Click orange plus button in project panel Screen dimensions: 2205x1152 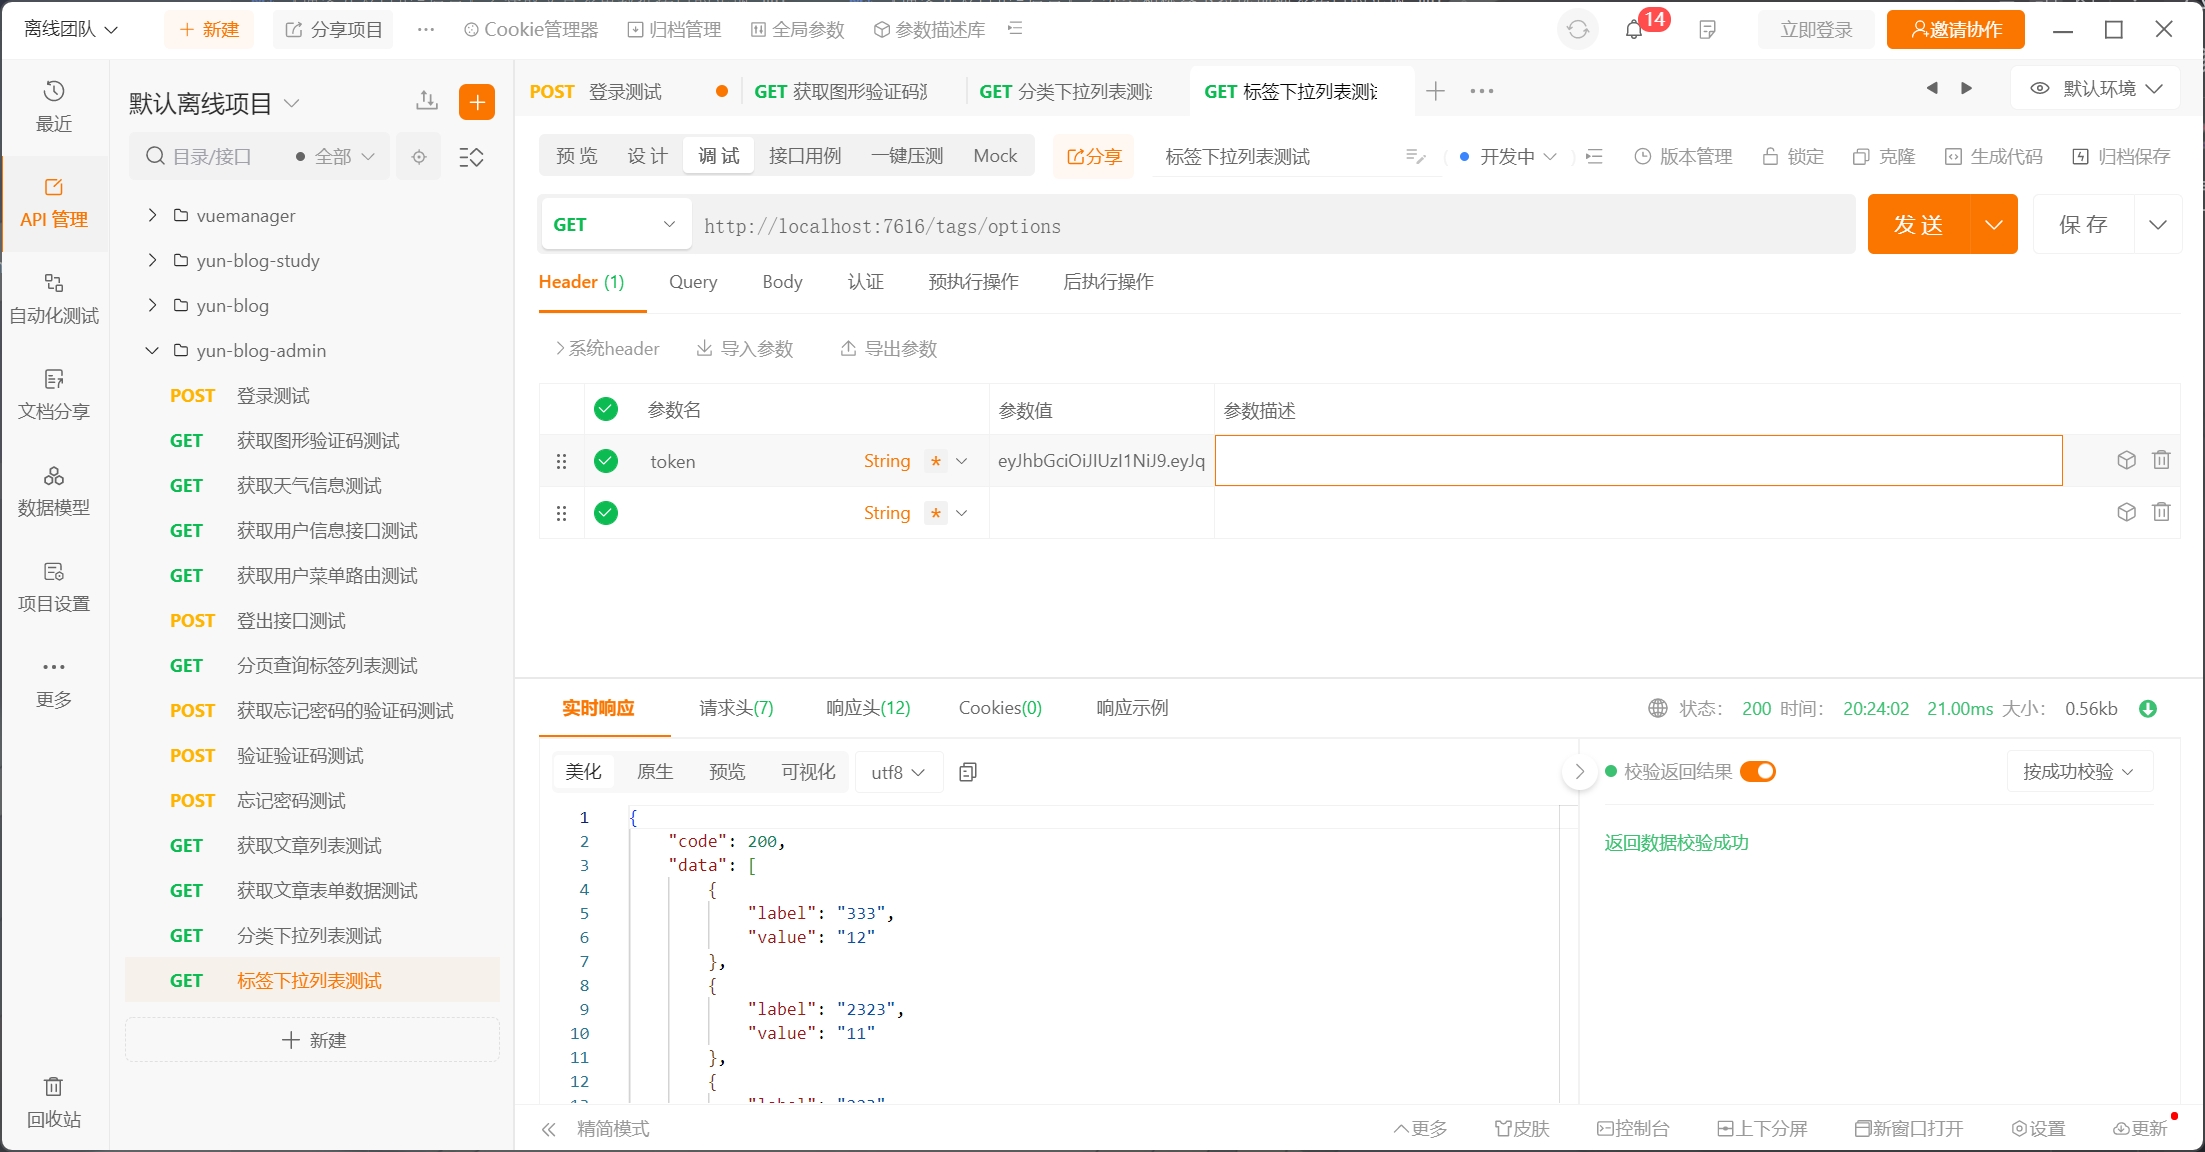[477, 102]
